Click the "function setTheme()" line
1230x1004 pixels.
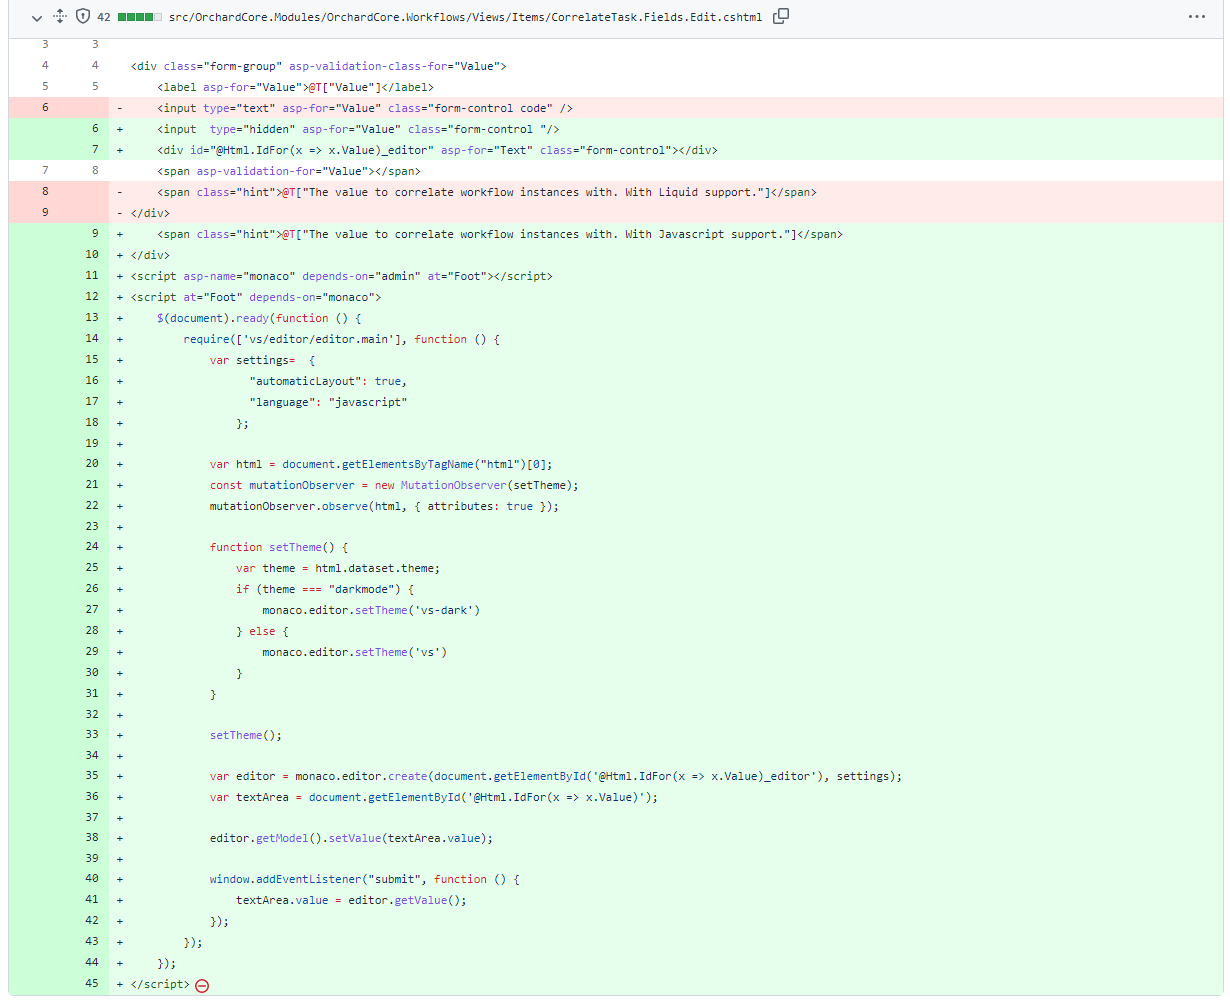616,547
